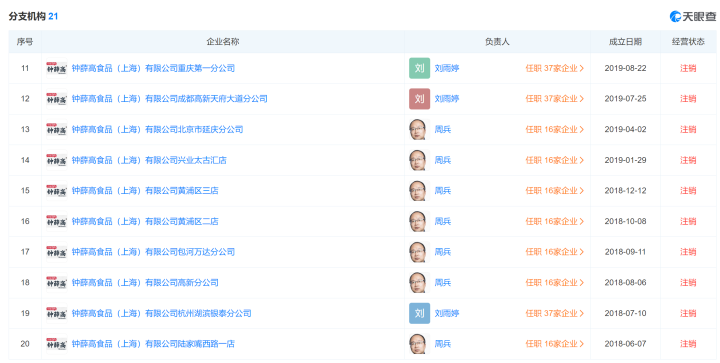Open 成都高新天府大道分公司 company link
Screen dimensions: 720x363
(x=169, y=99)
